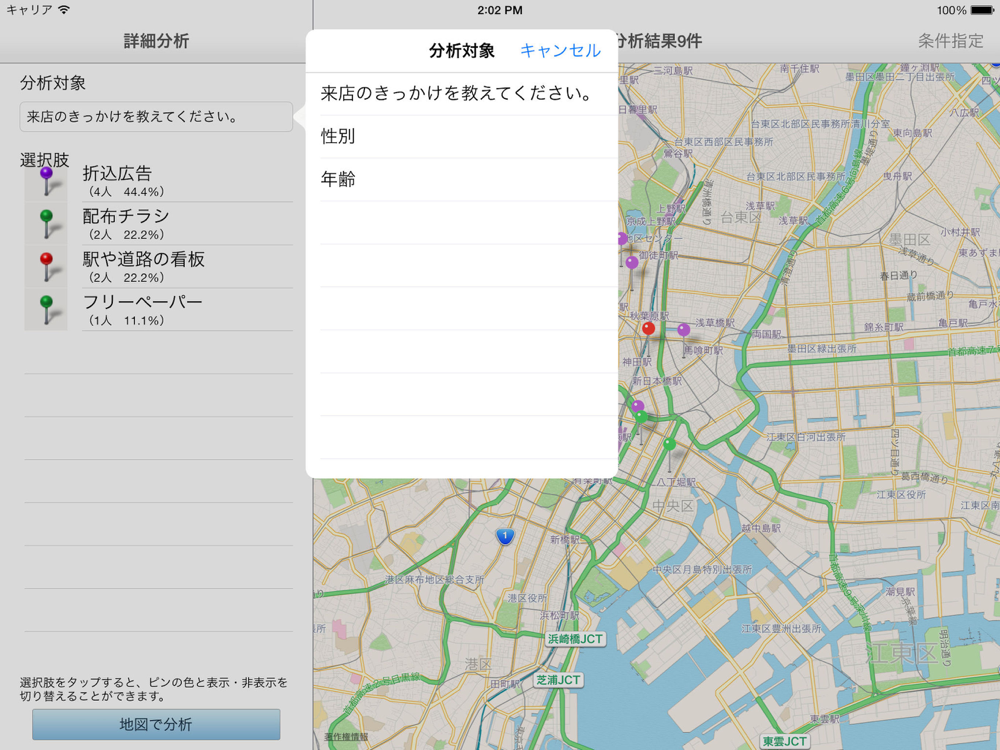1000x750 pixels.
Task: Toggle the フリーペーパー choice row
Action: pos(158,310)
